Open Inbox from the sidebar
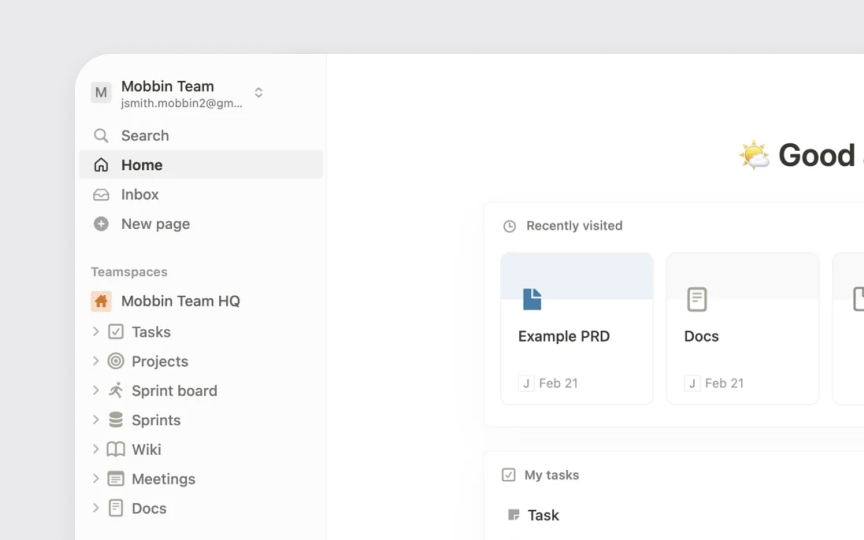 (x=140, y=195)
